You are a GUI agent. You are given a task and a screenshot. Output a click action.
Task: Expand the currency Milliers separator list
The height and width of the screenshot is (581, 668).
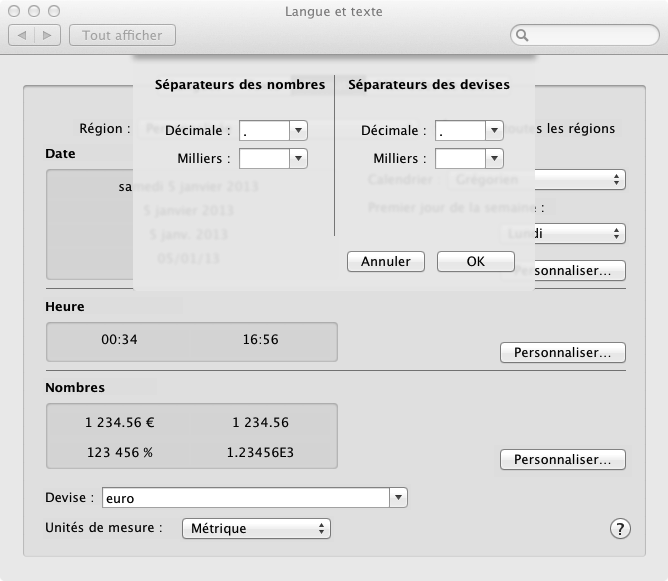493,159
